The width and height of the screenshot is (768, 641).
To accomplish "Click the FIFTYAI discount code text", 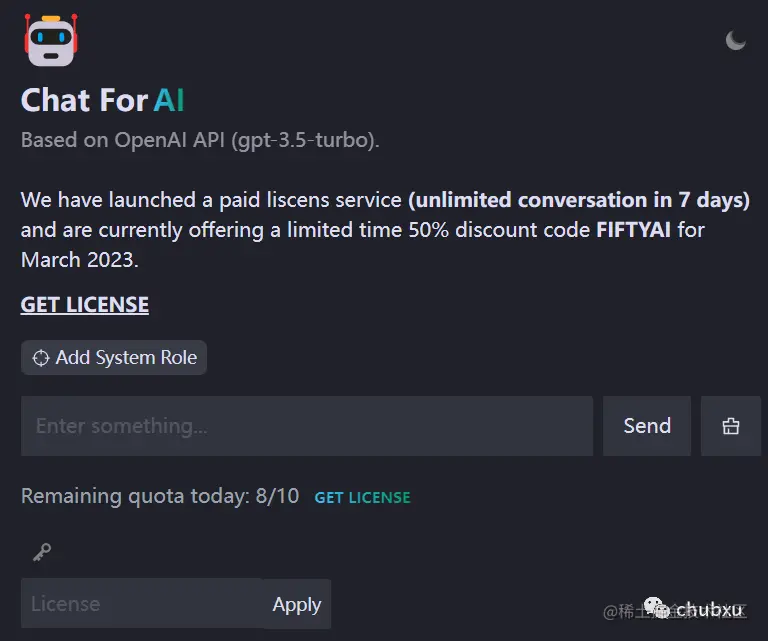I will [x=634, y=230].
